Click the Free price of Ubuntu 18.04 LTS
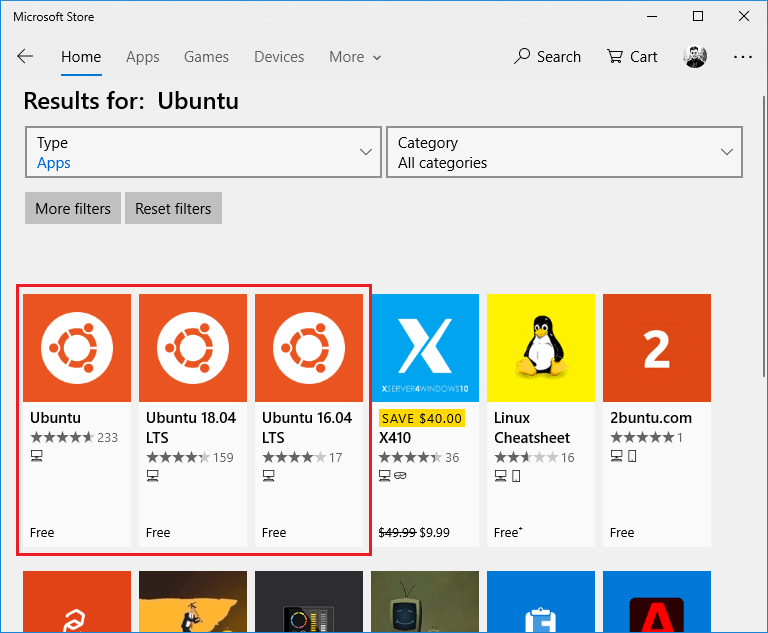768x633 pixels. [x=158, y=533]
